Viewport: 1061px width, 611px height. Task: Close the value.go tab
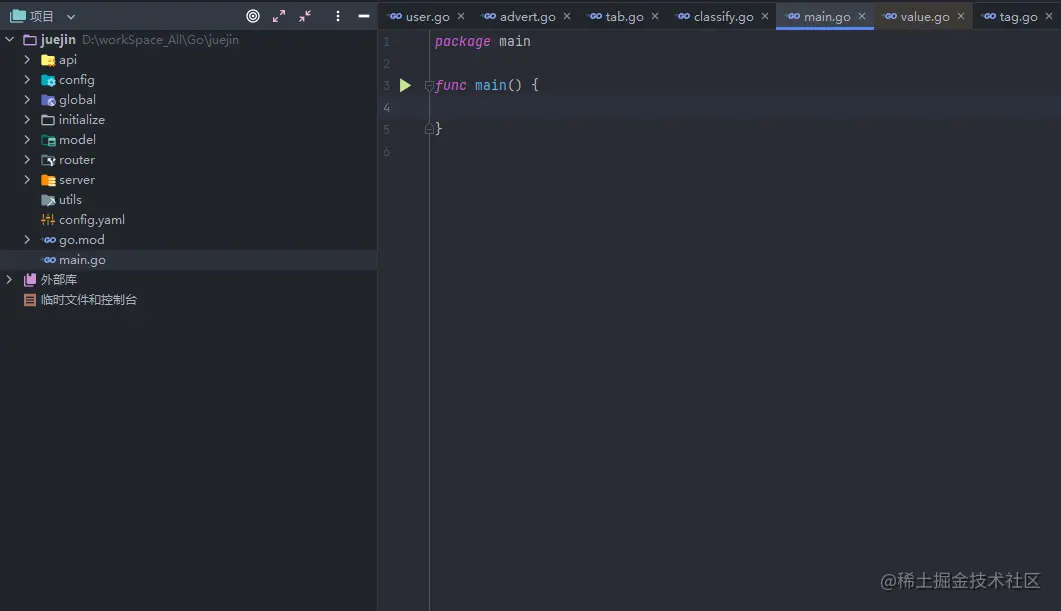960,16
